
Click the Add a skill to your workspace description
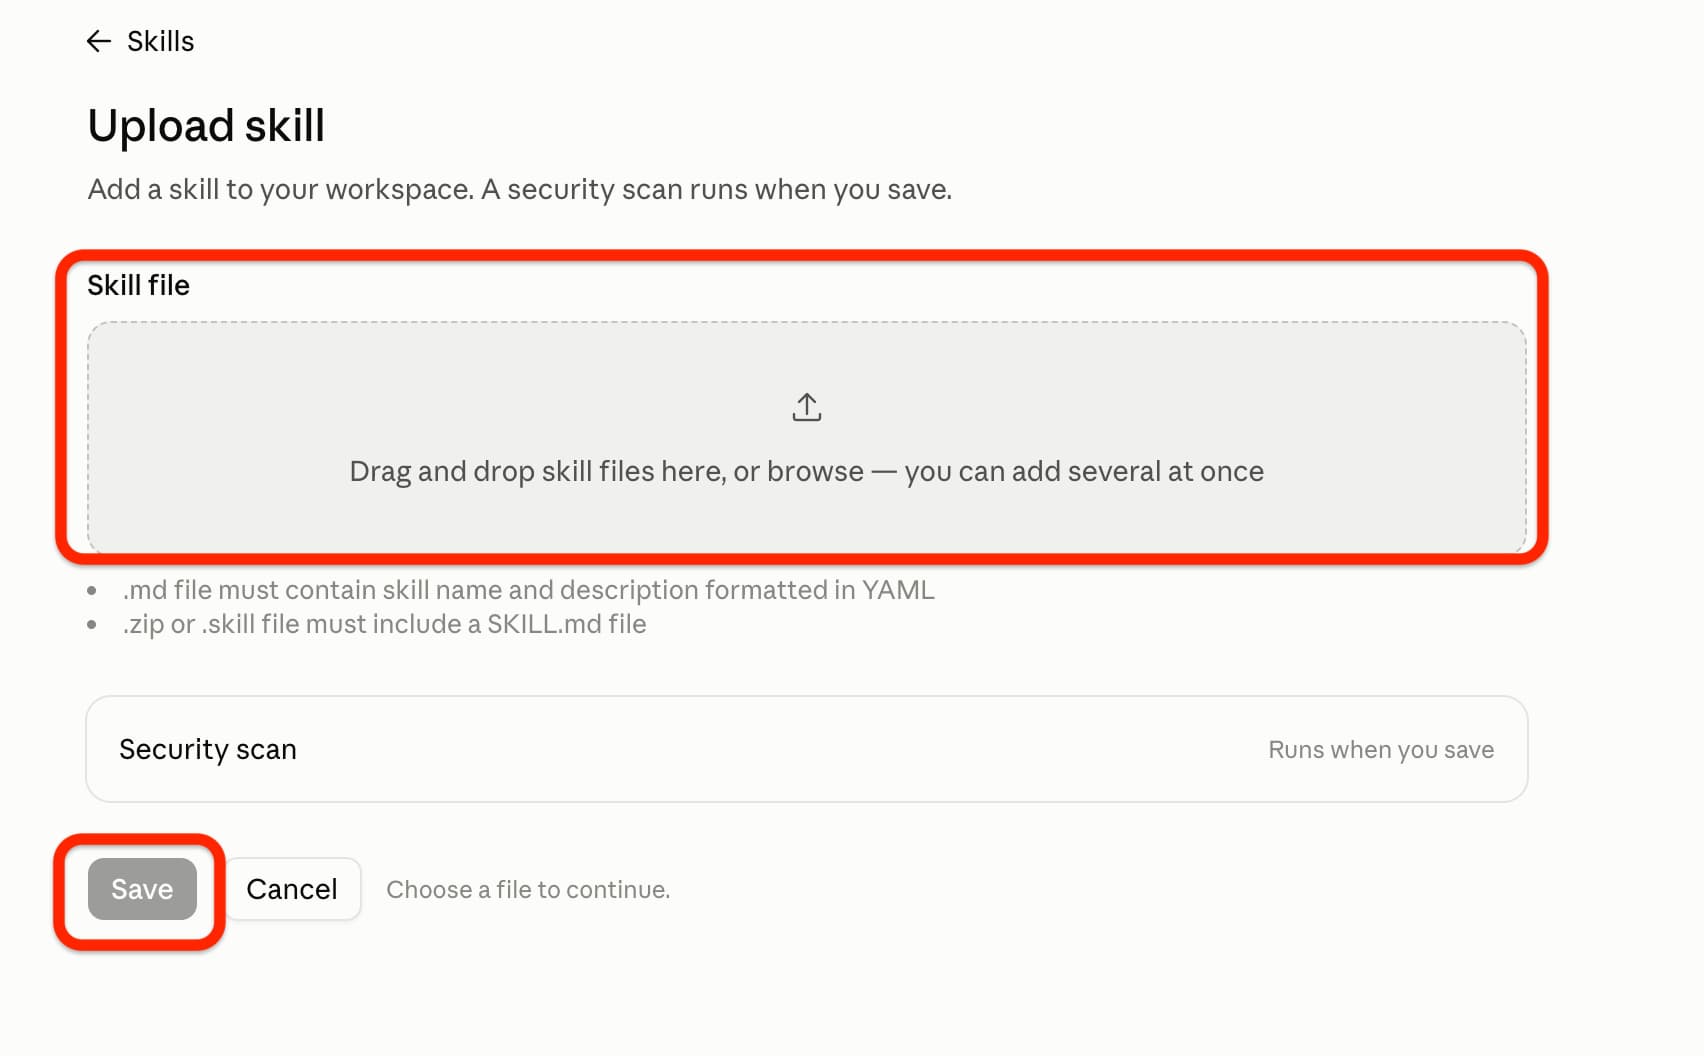(520, 189)
